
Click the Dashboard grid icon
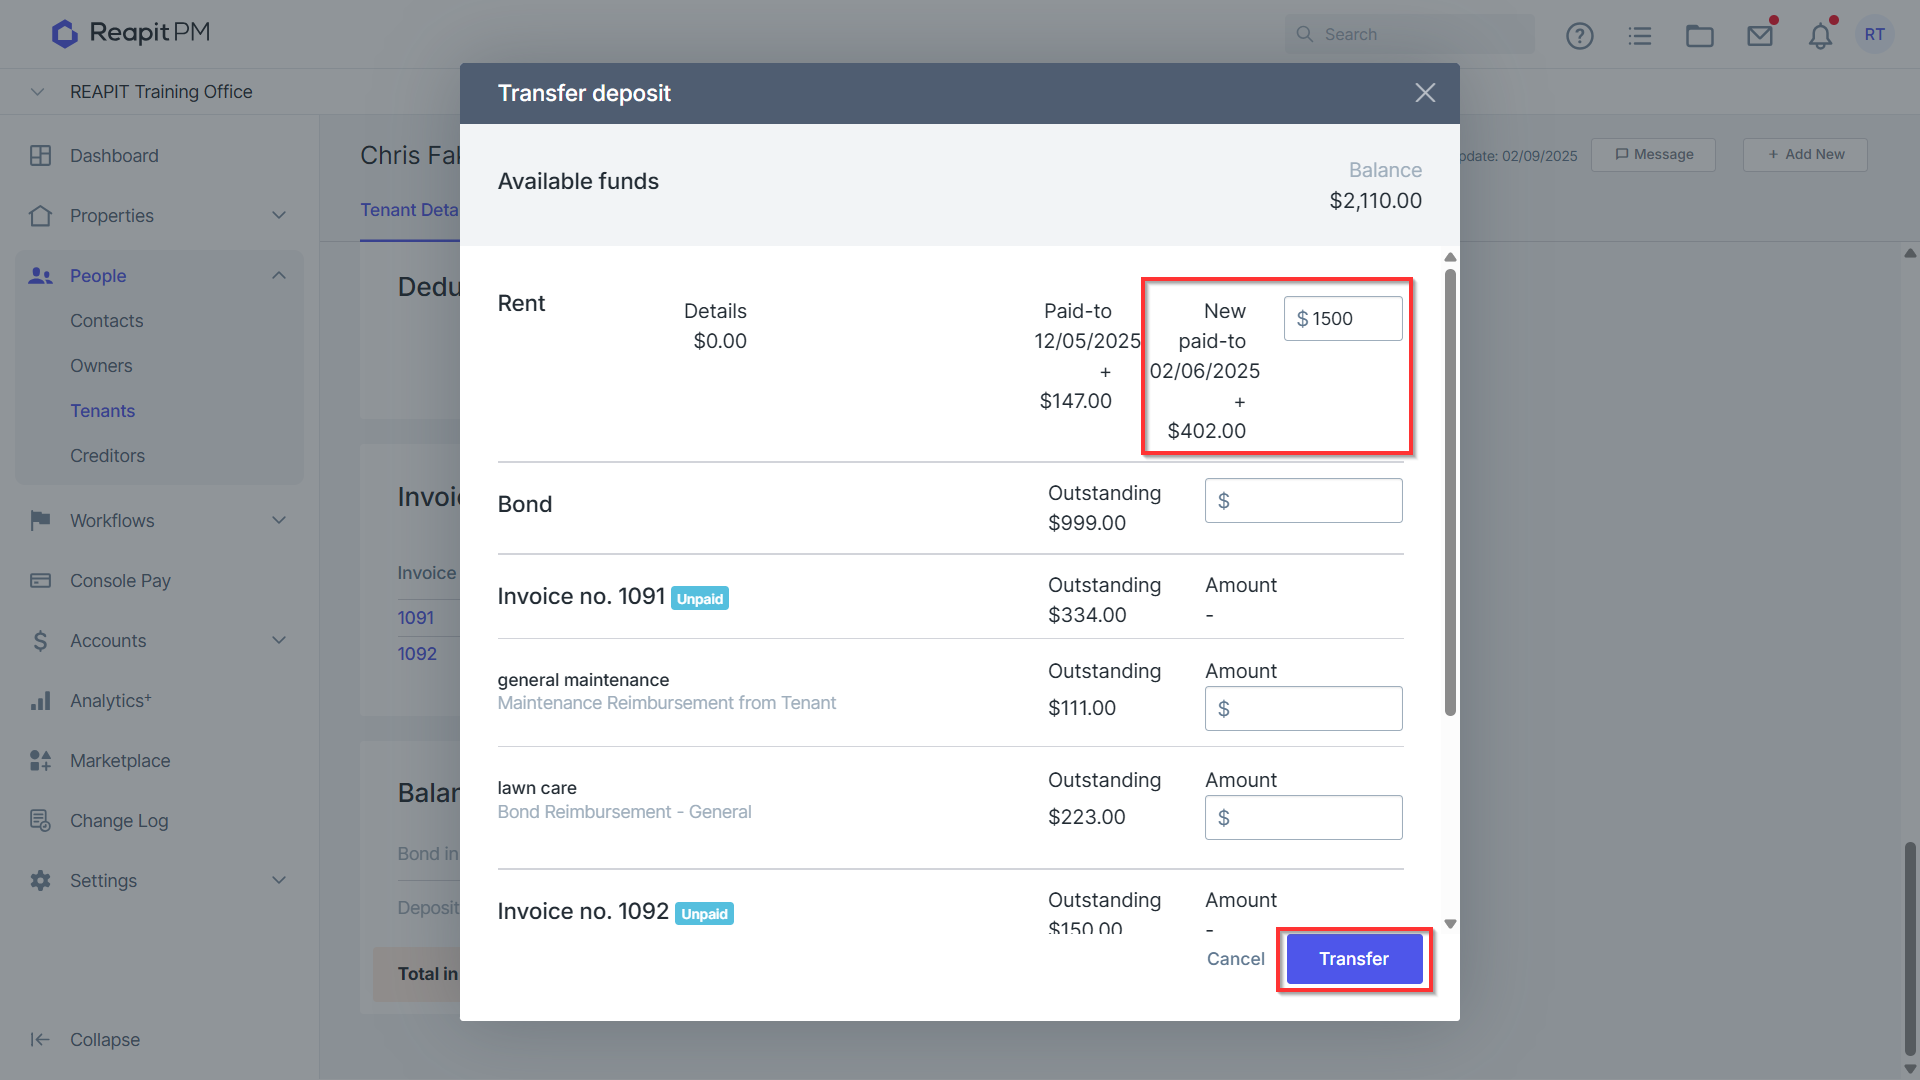coord(40,156)
